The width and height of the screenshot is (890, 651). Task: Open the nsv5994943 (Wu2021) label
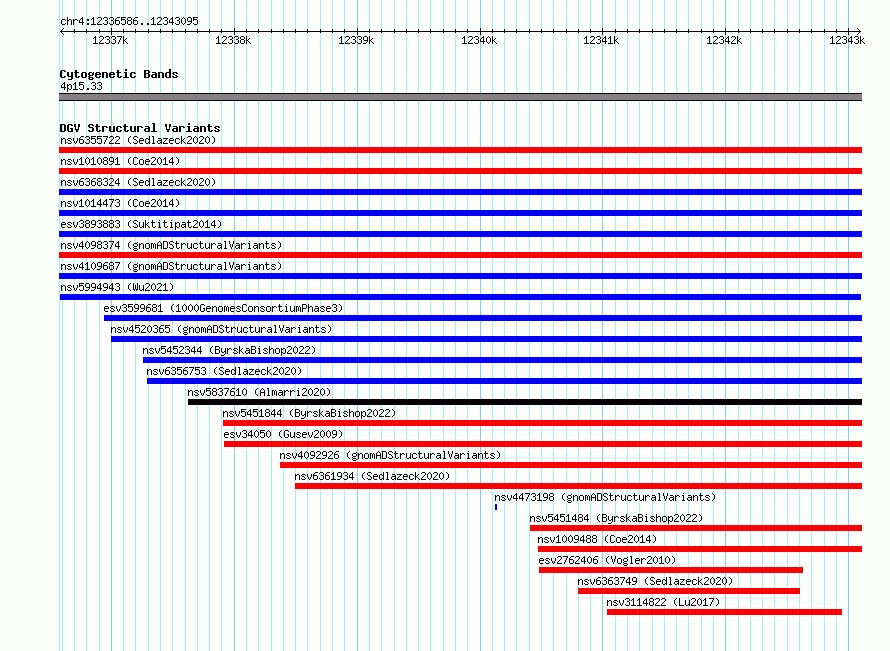coord(117,287)
